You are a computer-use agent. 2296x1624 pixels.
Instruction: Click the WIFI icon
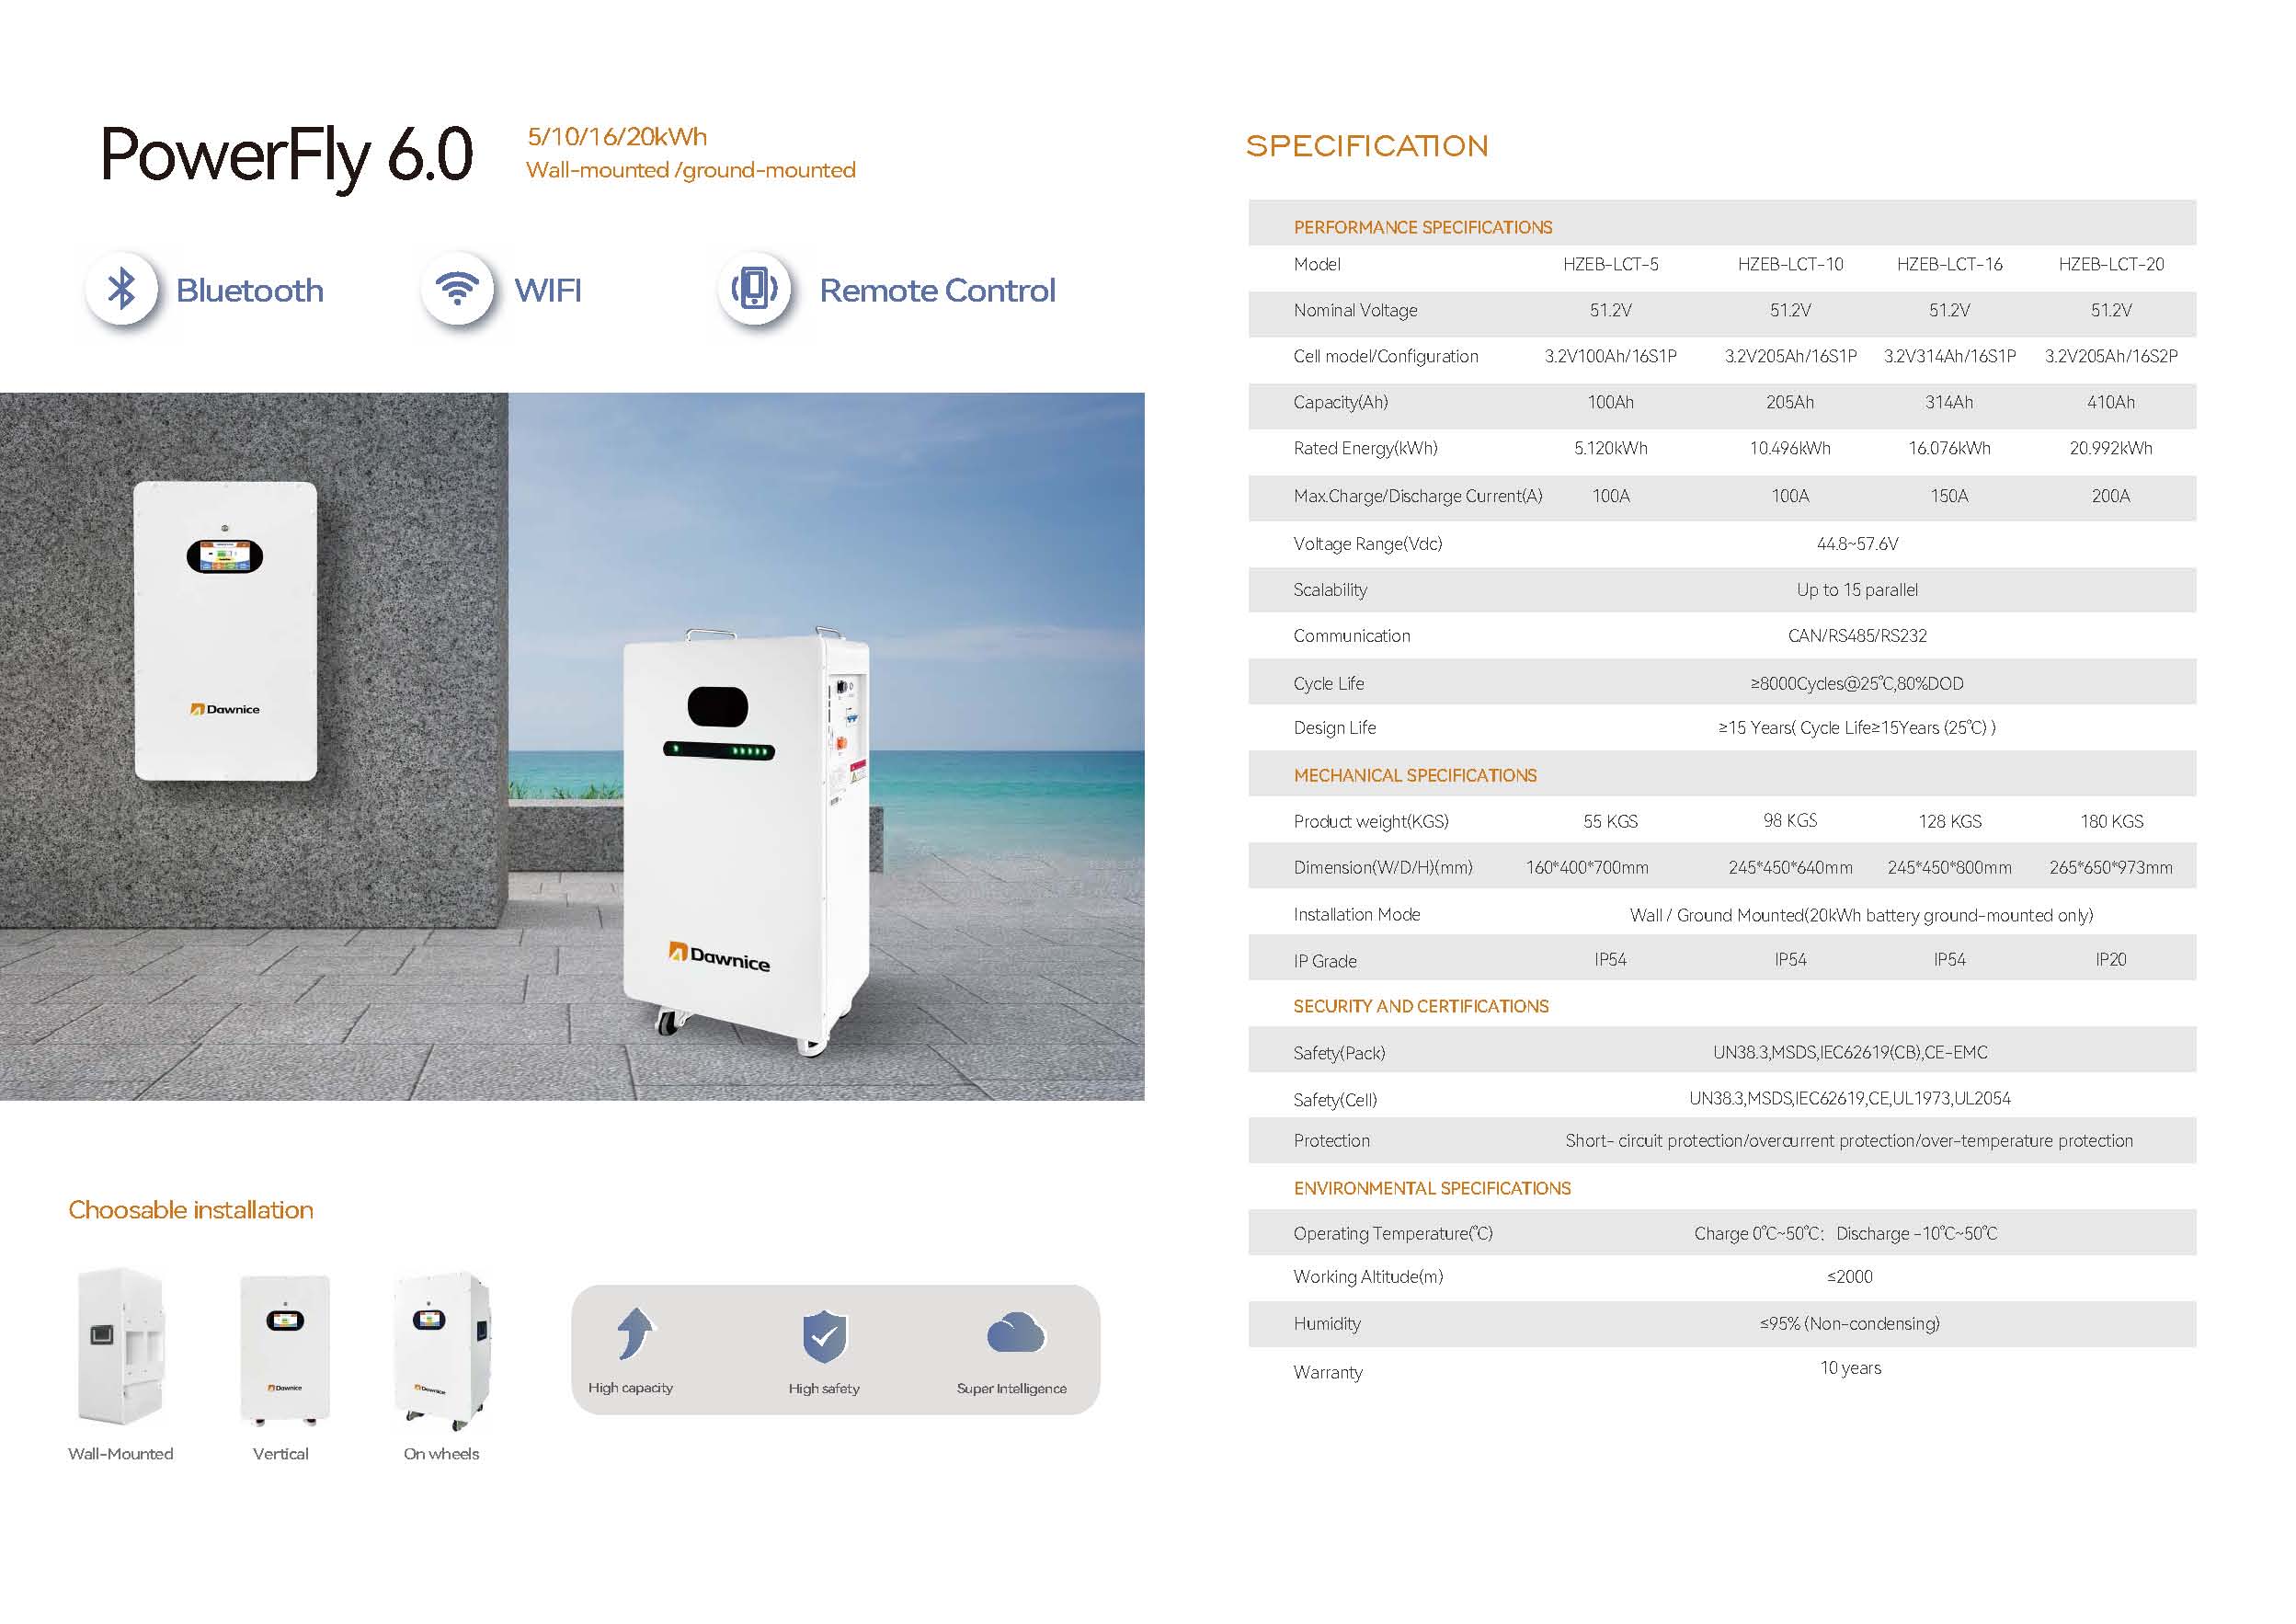460,289
